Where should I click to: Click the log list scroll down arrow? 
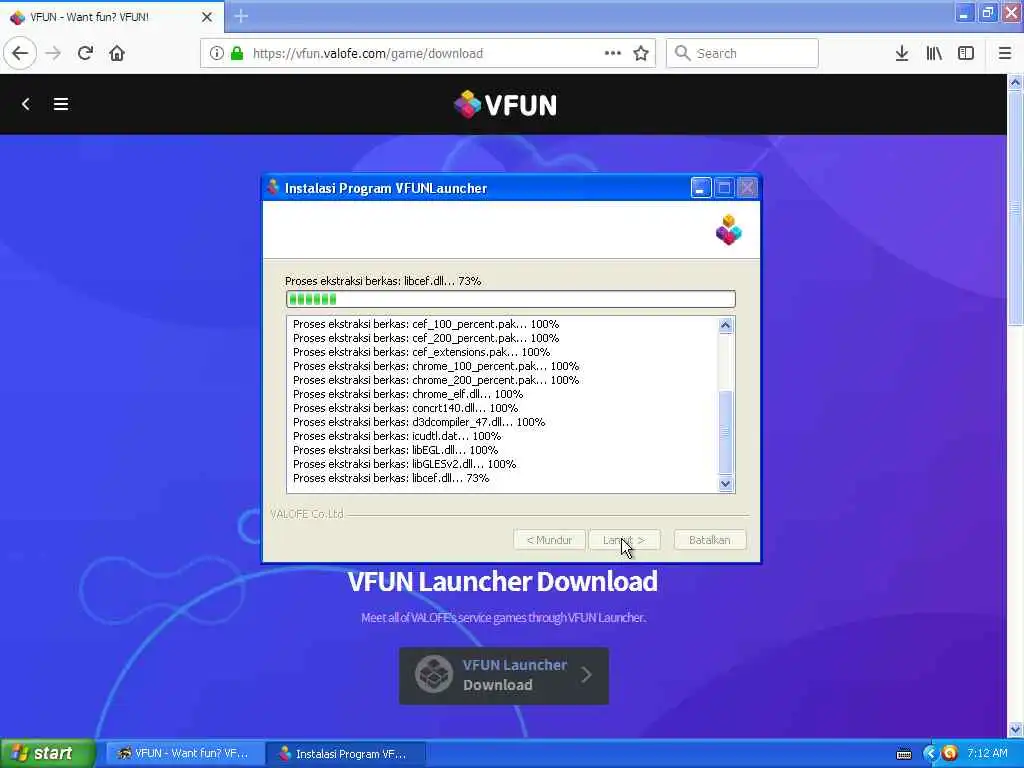(726, 484)
